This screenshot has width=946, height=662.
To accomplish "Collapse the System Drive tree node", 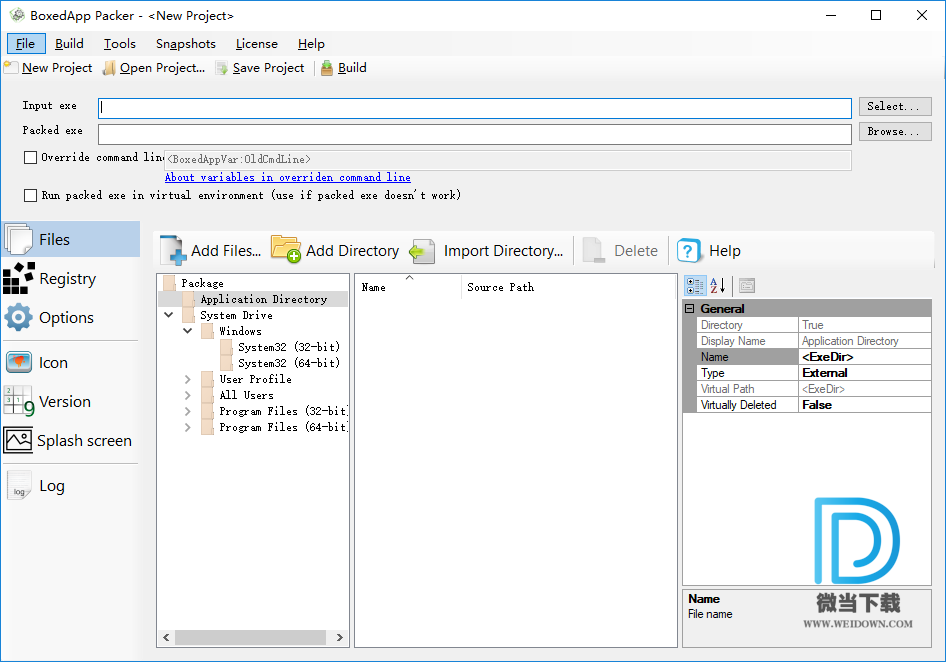I will (169, 315).
